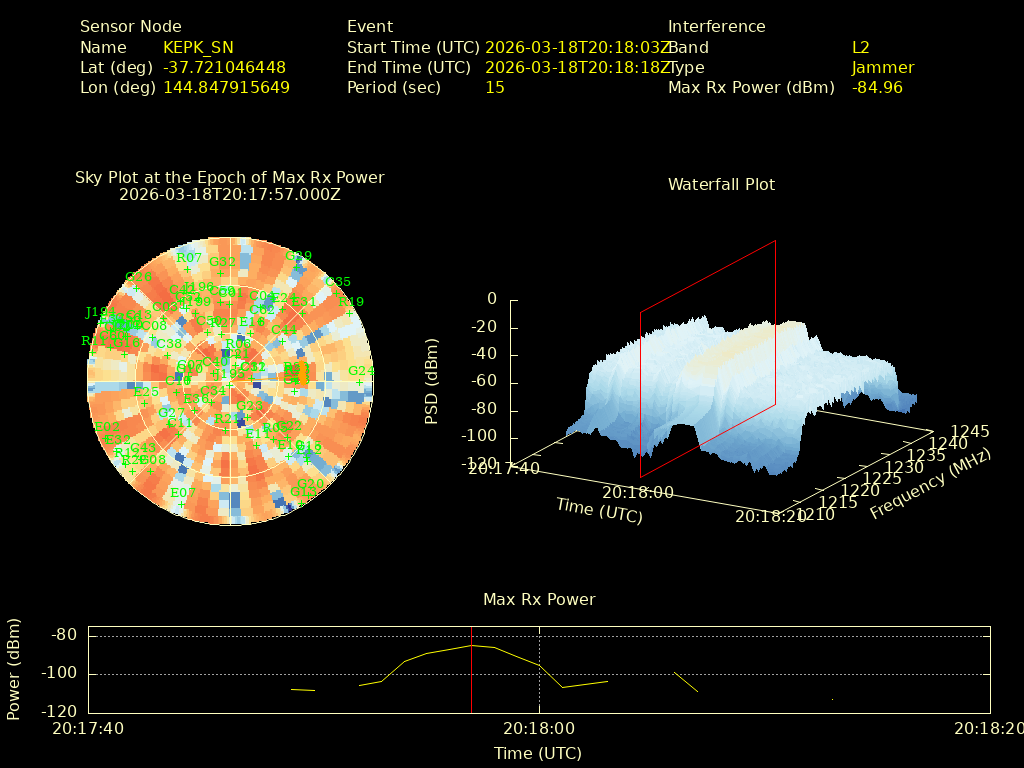Click the Max Rx Power value -84.96

[877, 87]
